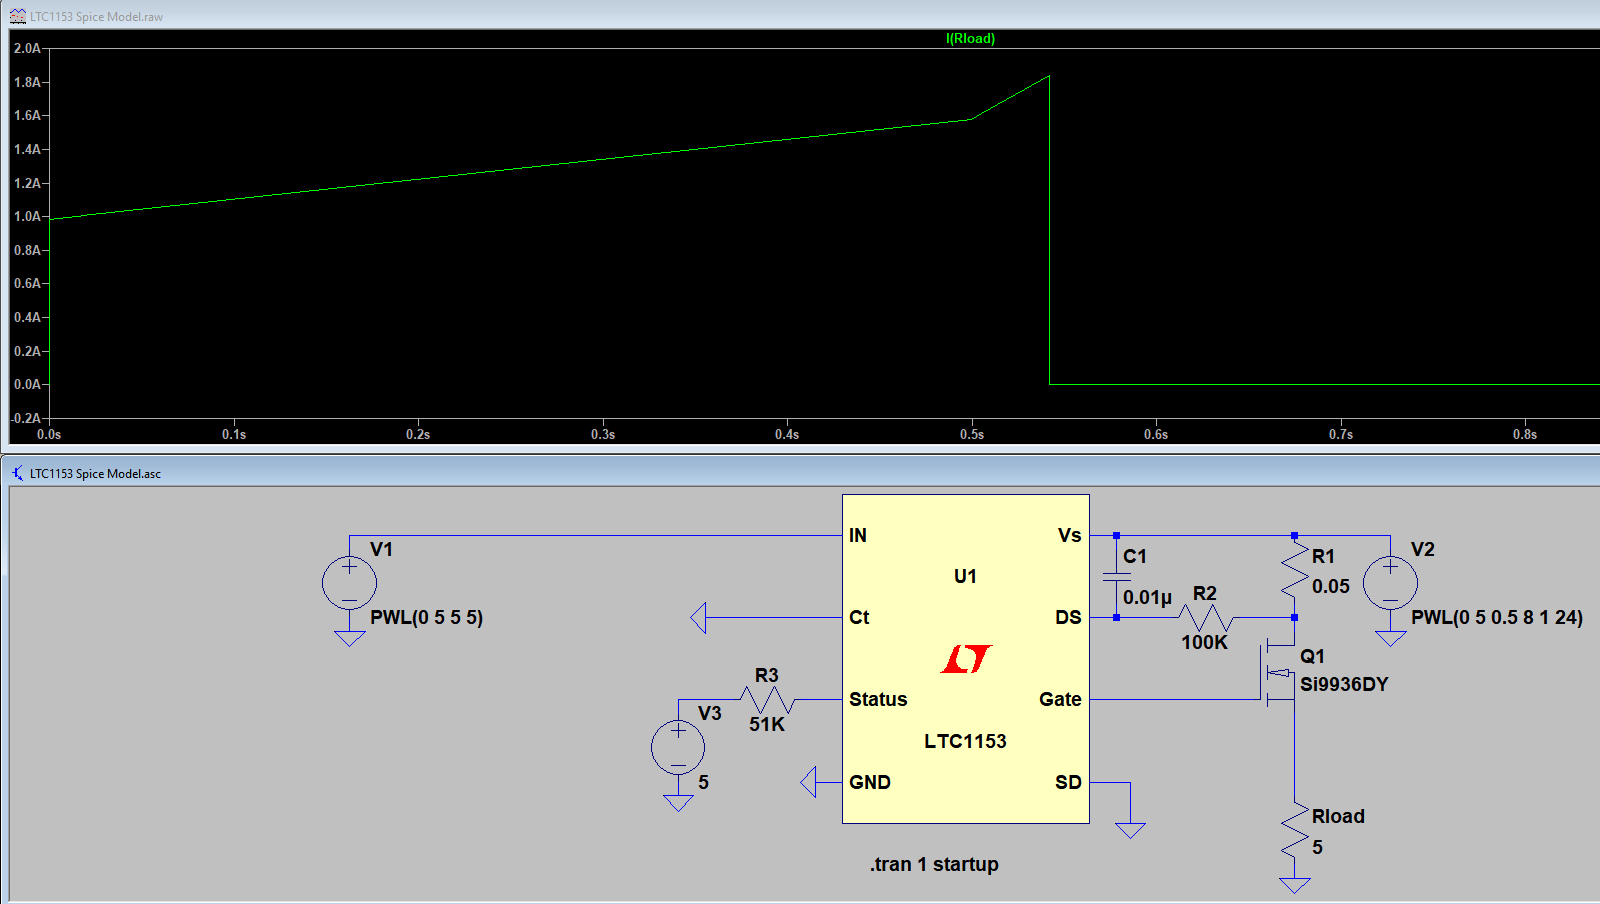Select the V2 voltage source symbol
Screen dimensions: 1600x904
click(x=1390, y=583)
